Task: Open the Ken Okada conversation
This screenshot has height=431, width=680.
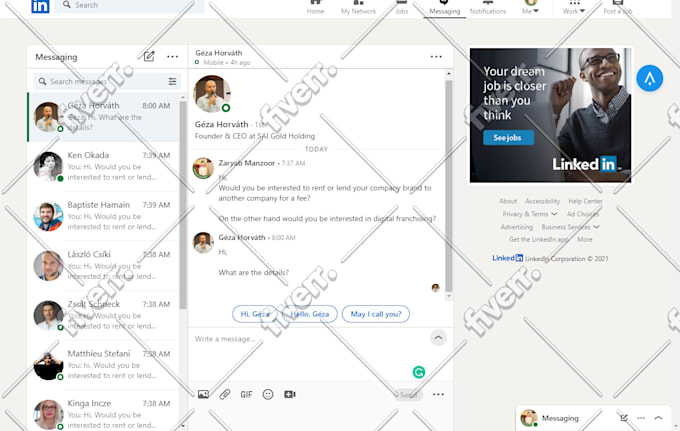Action: point(103,167)
